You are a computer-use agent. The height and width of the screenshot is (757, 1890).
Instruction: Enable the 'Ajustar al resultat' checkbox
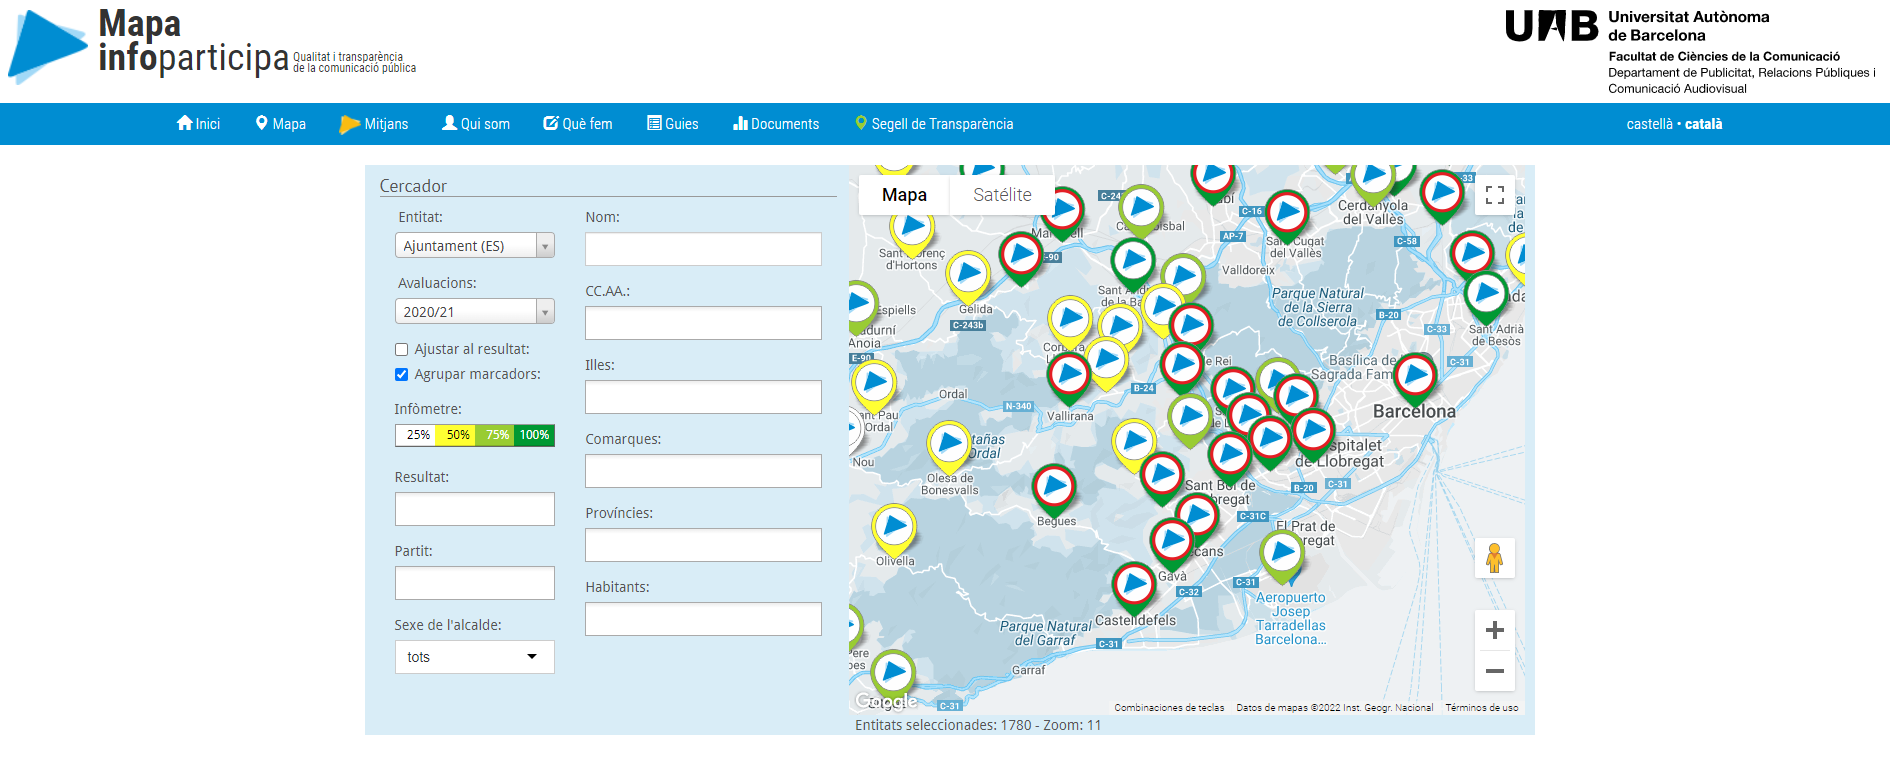pos(402,350)
